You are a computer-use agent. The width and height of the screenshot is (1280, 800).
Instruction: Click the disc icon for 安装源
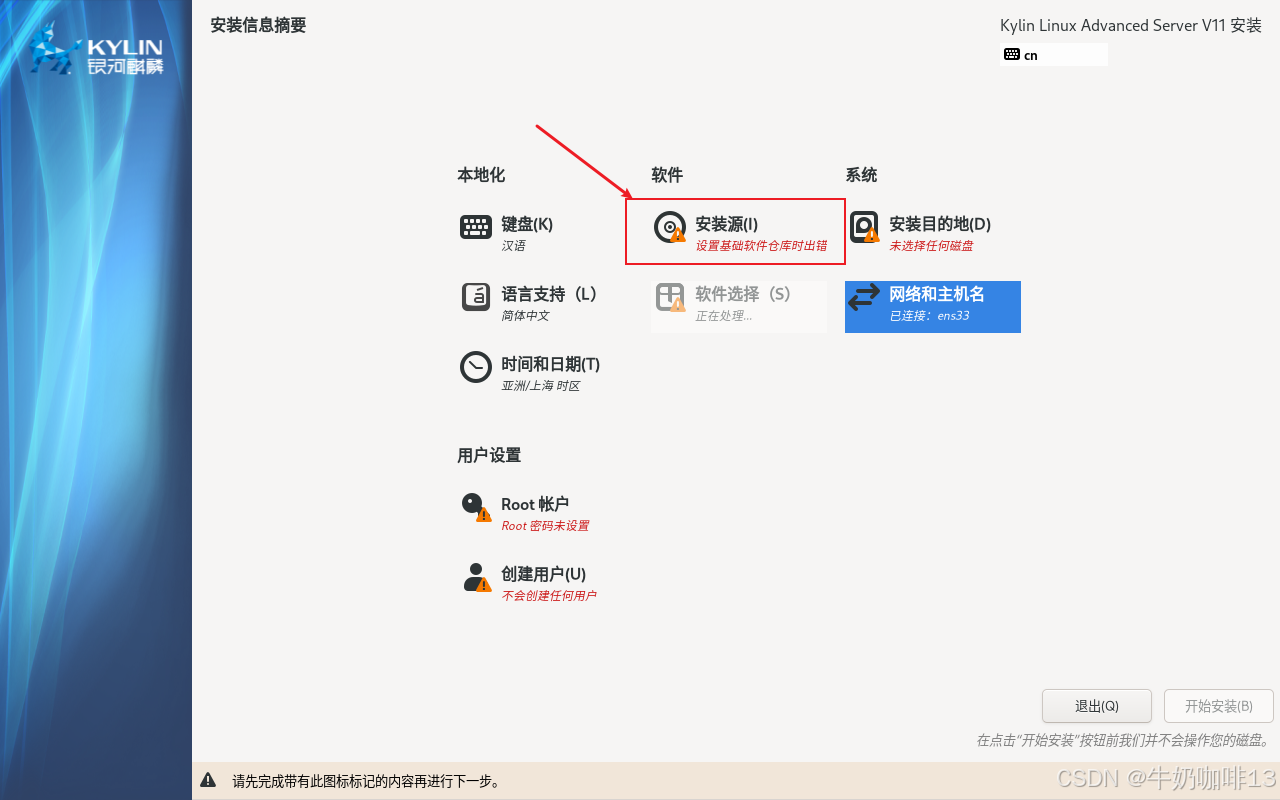click(x=670, y=227)
